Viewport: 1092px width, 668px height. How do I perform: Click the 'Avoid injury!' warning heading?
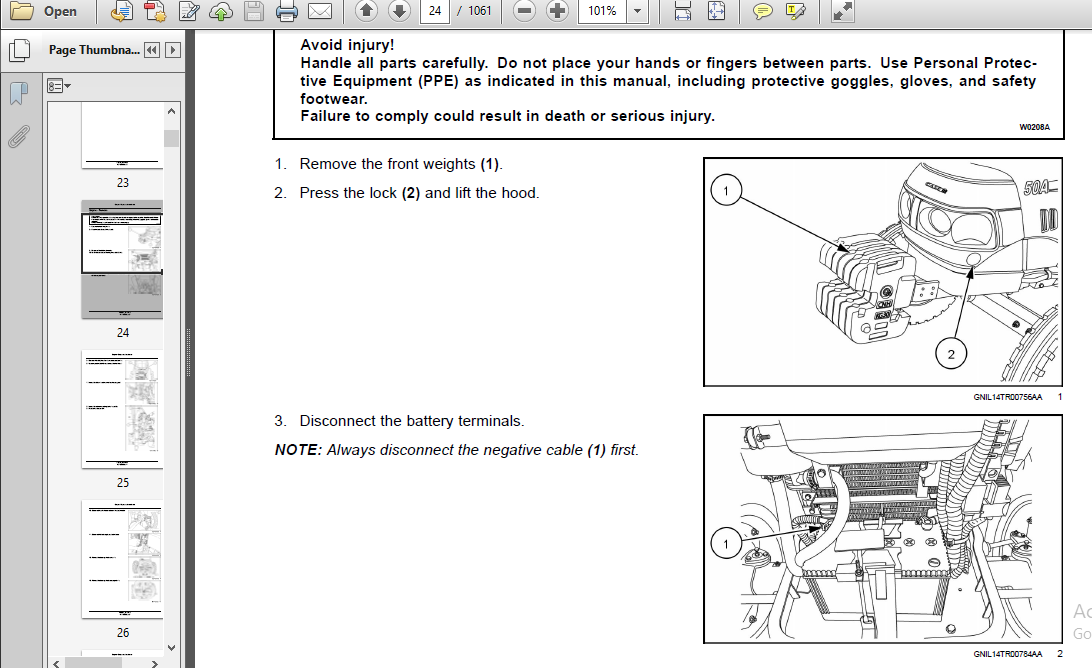pos(347,45)
